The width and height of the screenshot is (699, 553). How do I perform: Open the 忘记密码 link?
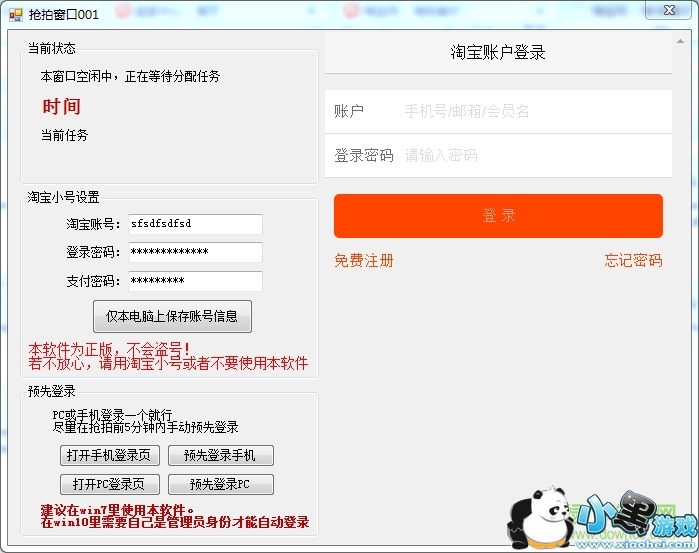coord(633,260)
